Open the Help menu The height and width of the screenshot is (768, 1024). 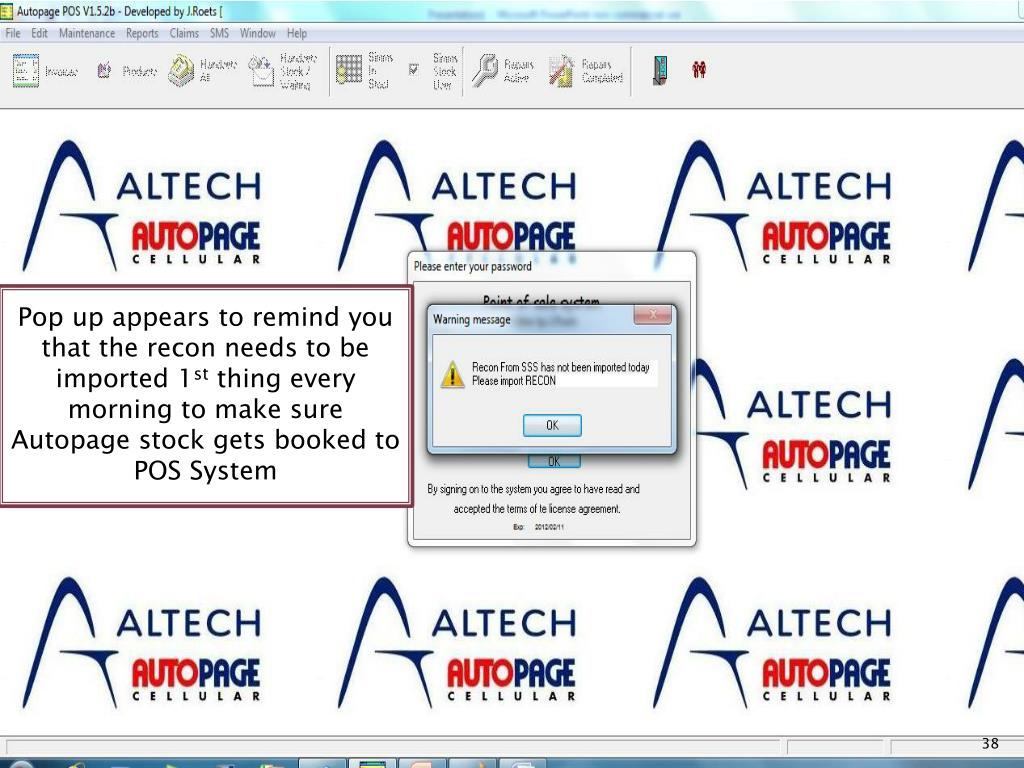tap(296, 33)
